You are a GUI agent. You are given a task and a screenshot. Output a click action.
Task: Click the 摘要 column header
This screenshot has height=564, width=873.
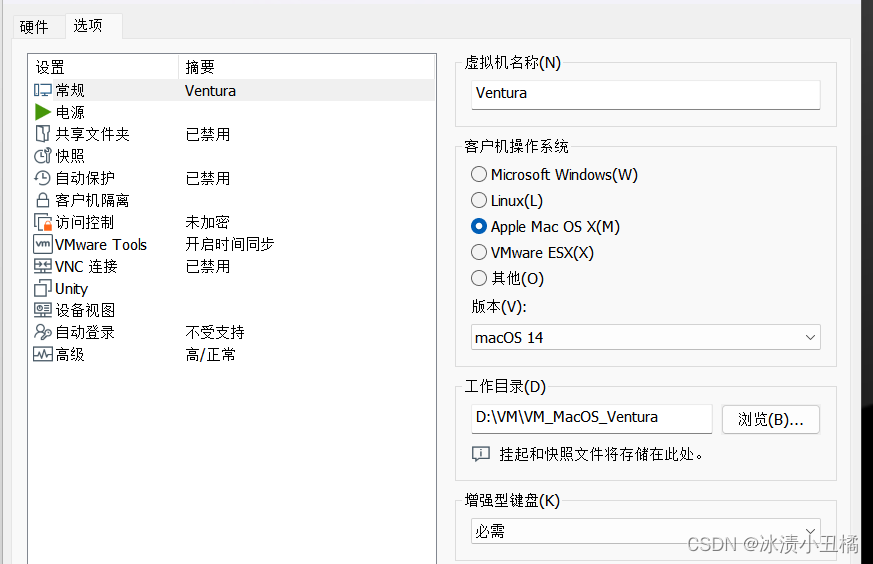tap(306, 67)
